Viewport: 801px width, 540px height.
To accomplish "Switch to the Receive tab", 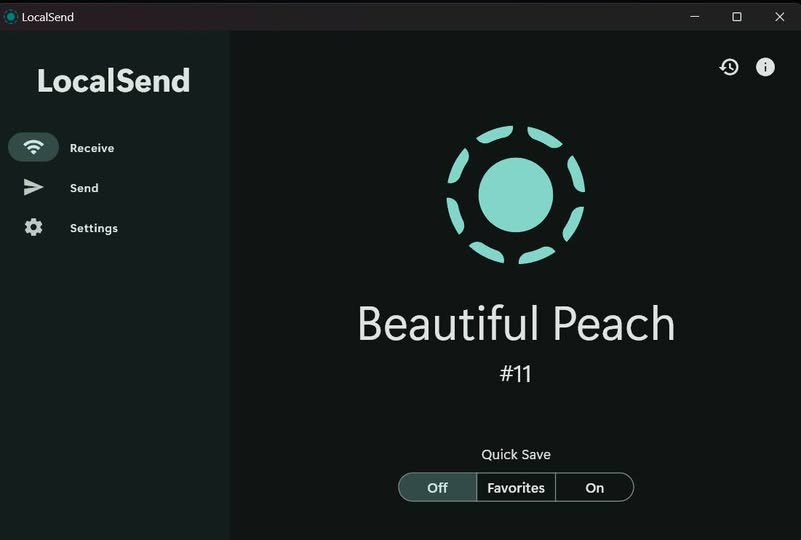I will pyautogui.click(x=92, y=148).
